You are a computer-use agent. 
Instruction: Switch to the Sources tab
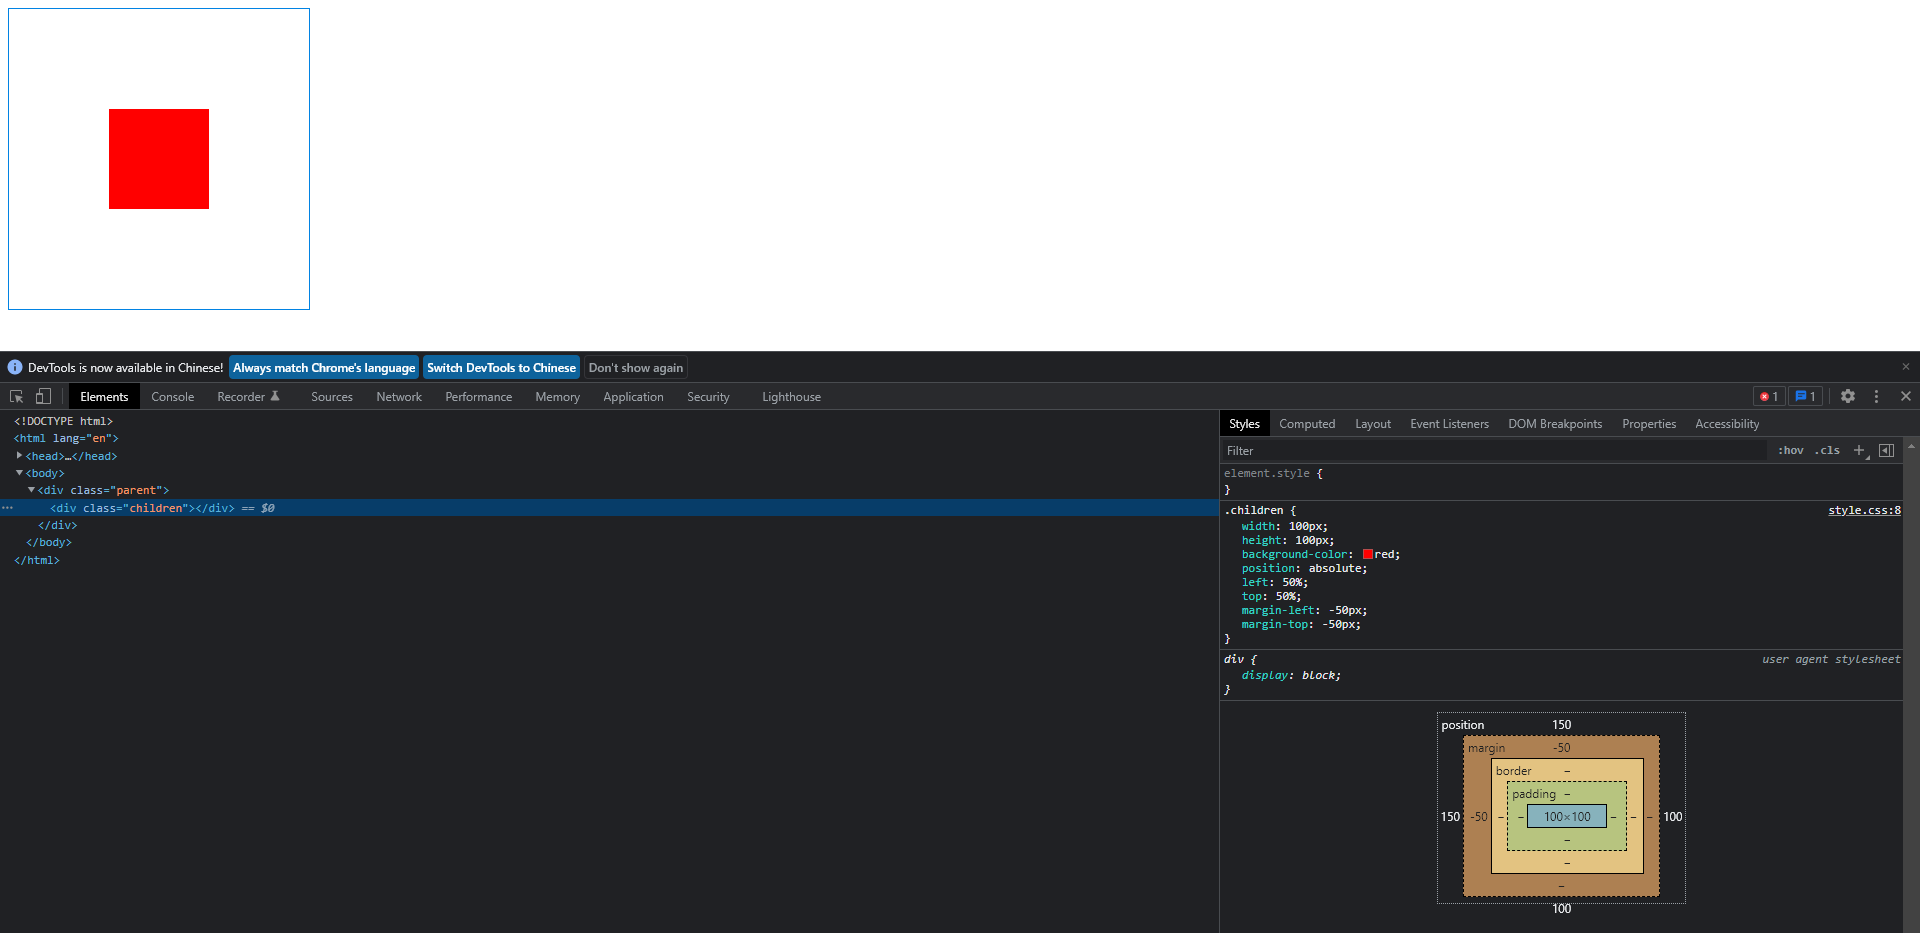(332, 397)
